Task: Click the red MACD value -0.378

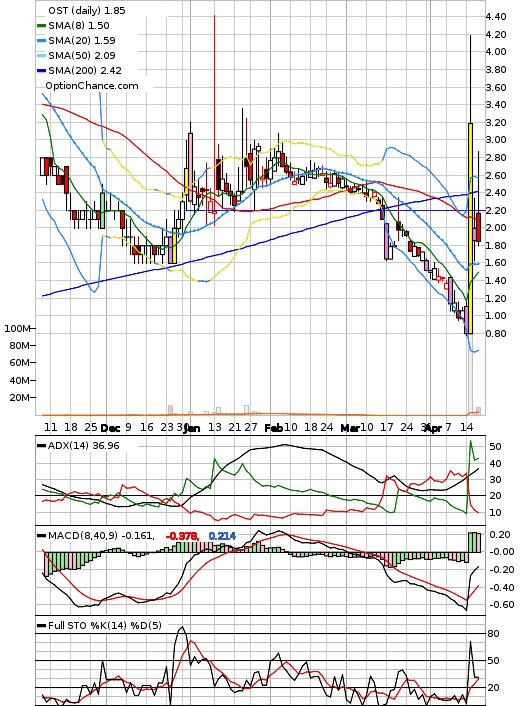Action: point(183,536)
